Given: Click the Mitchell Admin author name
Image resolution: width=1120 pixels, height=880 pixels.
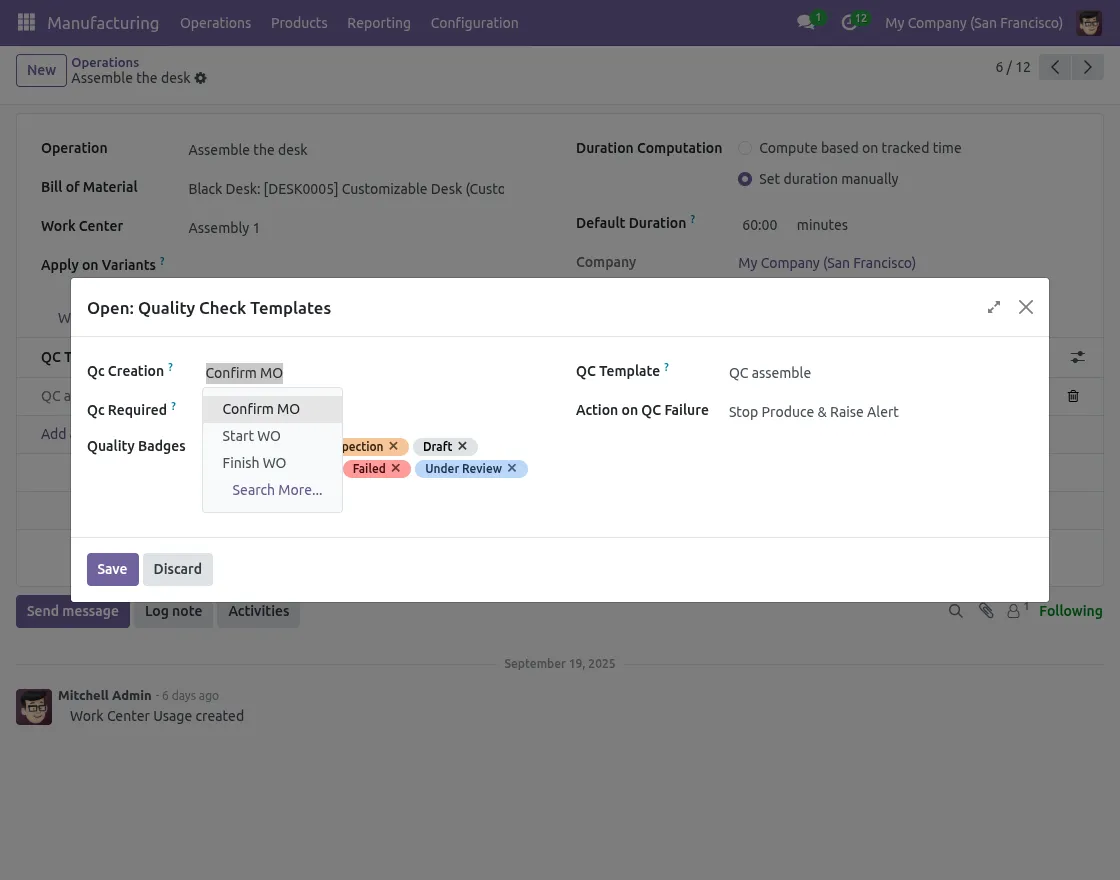Looking at the screenshot, I should pos(104,695).
